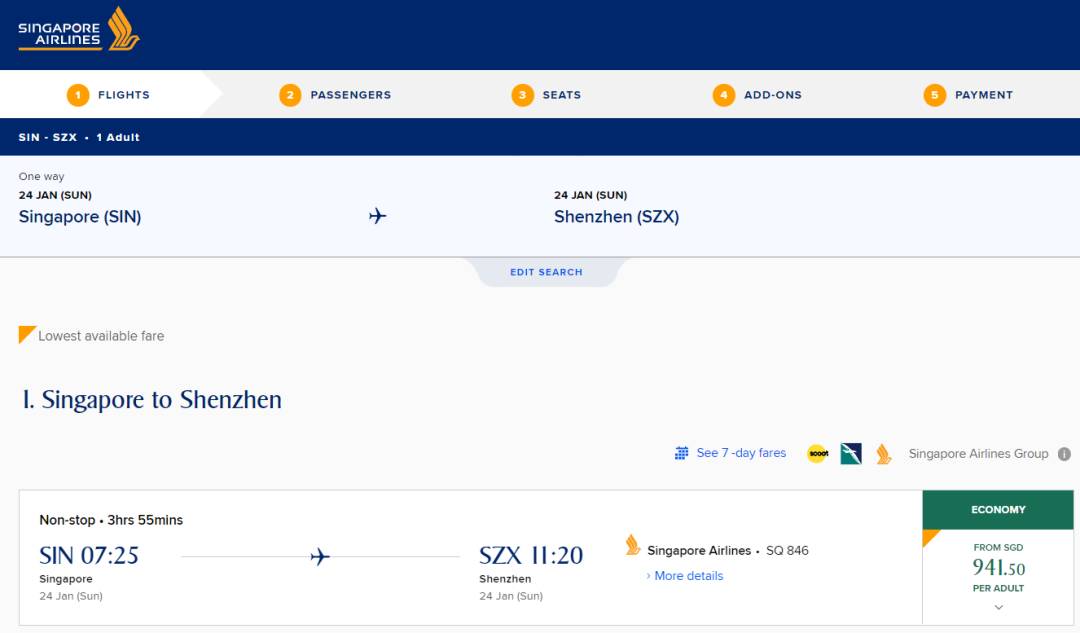The width and height of the screenshot is (1080, 633).
Task: Click the Singapore Airlines icon beside SQ 846
Action: (x=633, y=546)
